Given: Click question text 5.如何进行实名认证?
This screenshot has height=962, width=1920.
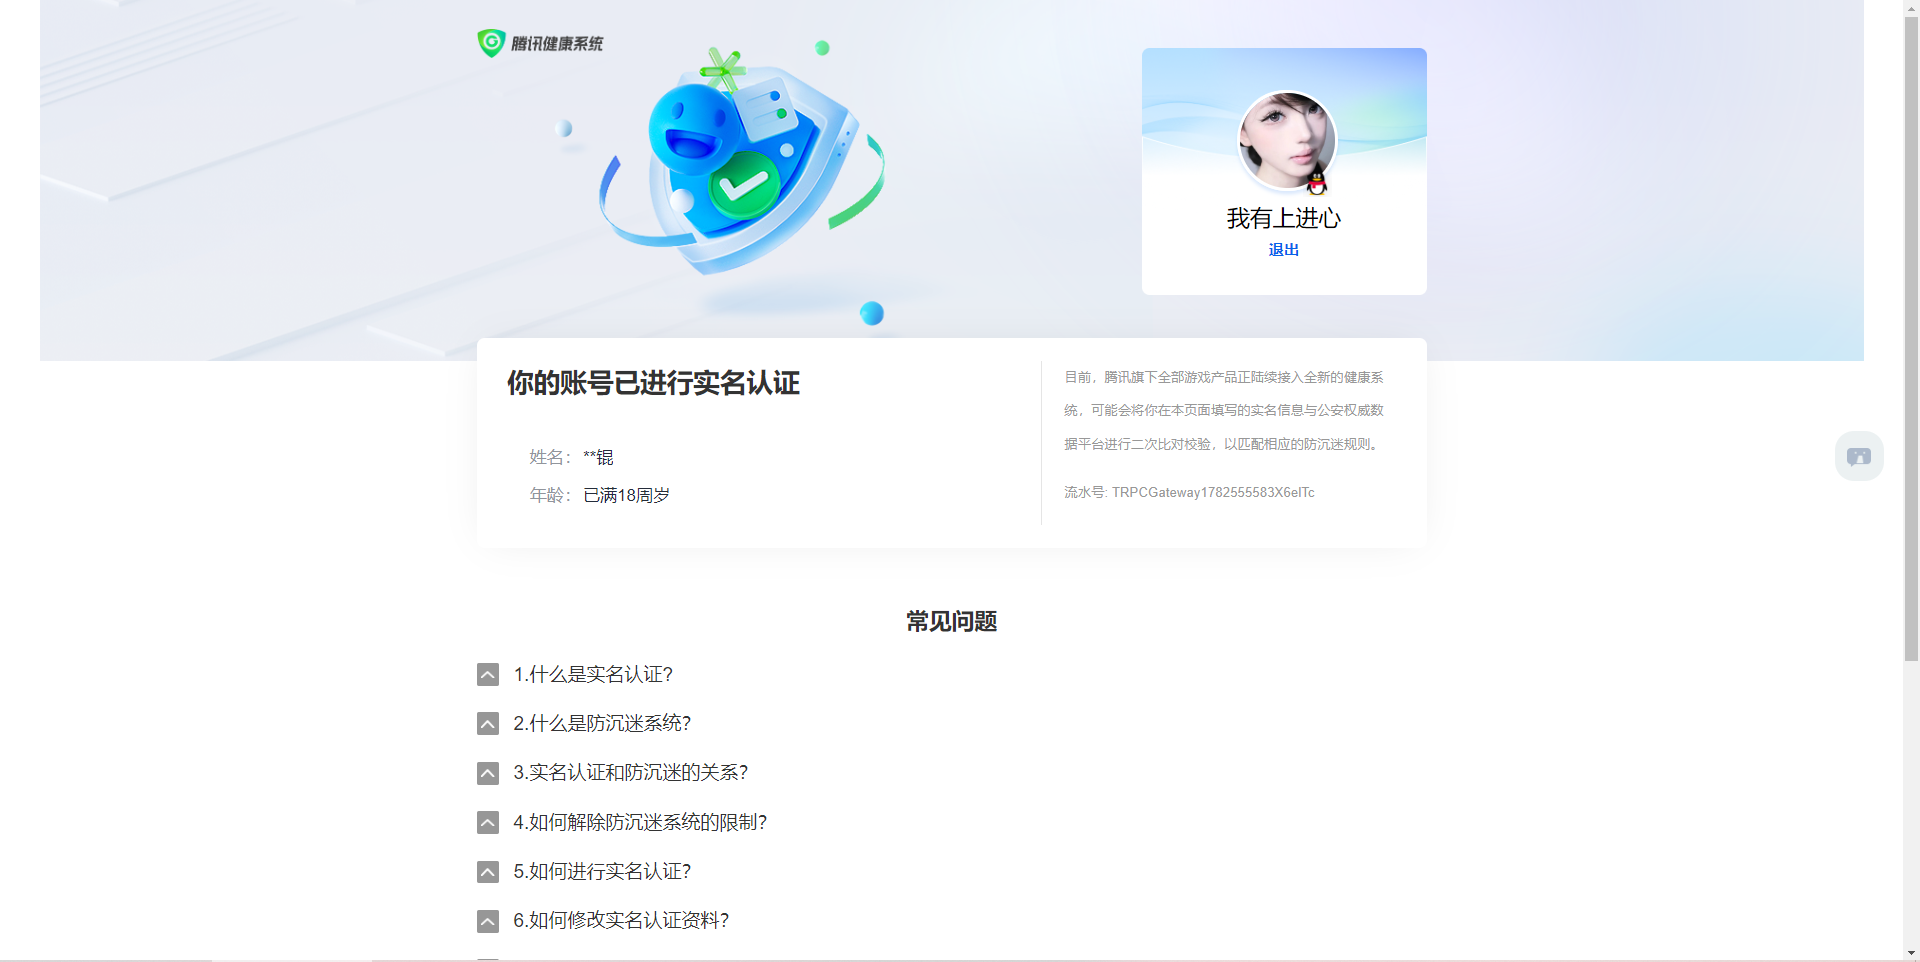Looking at the screenshot, I should click(x=602, y=872).
